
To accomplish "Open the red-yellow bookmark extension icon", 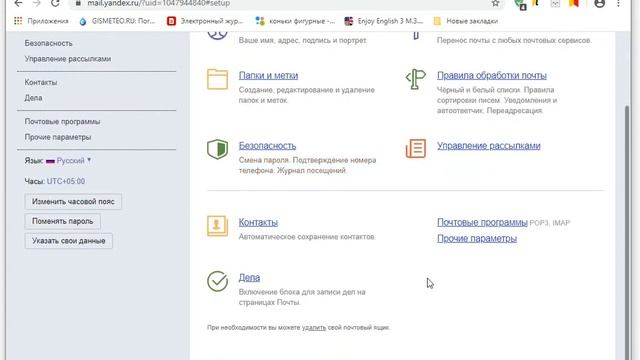I will (x=574, y=3).
